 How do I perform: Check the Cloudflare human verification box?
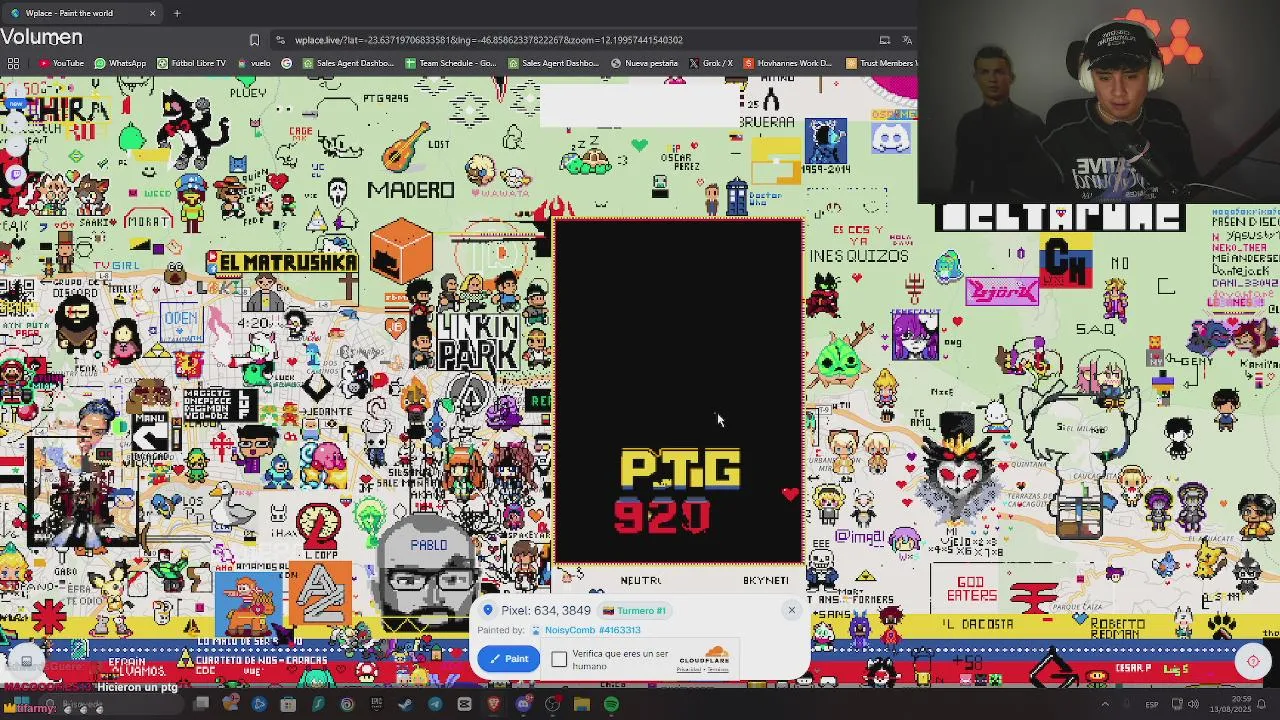(559, 659)
